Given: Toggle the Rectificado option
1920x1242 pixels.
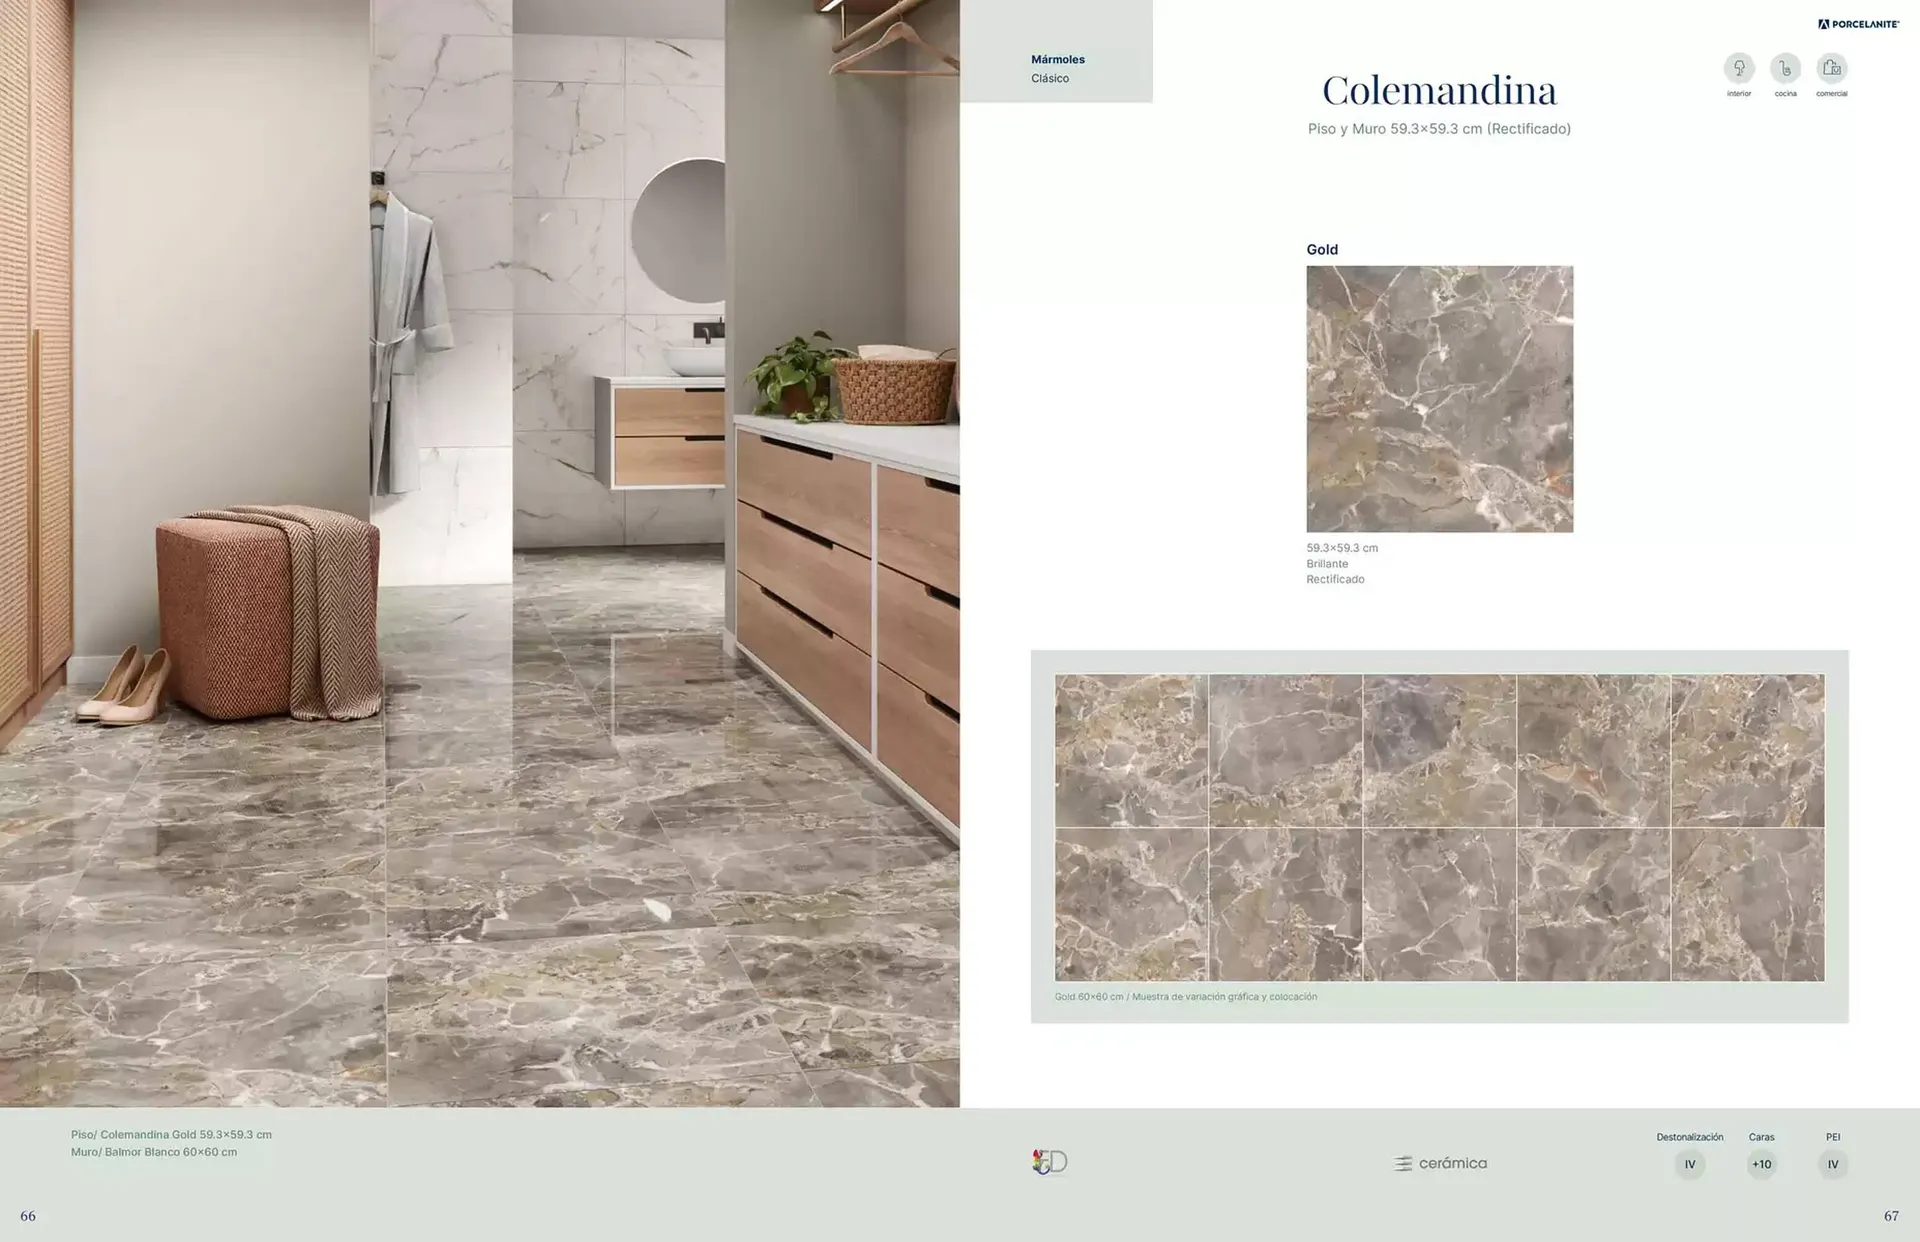Looking at the screenshot, I should tap(1334, 579).
